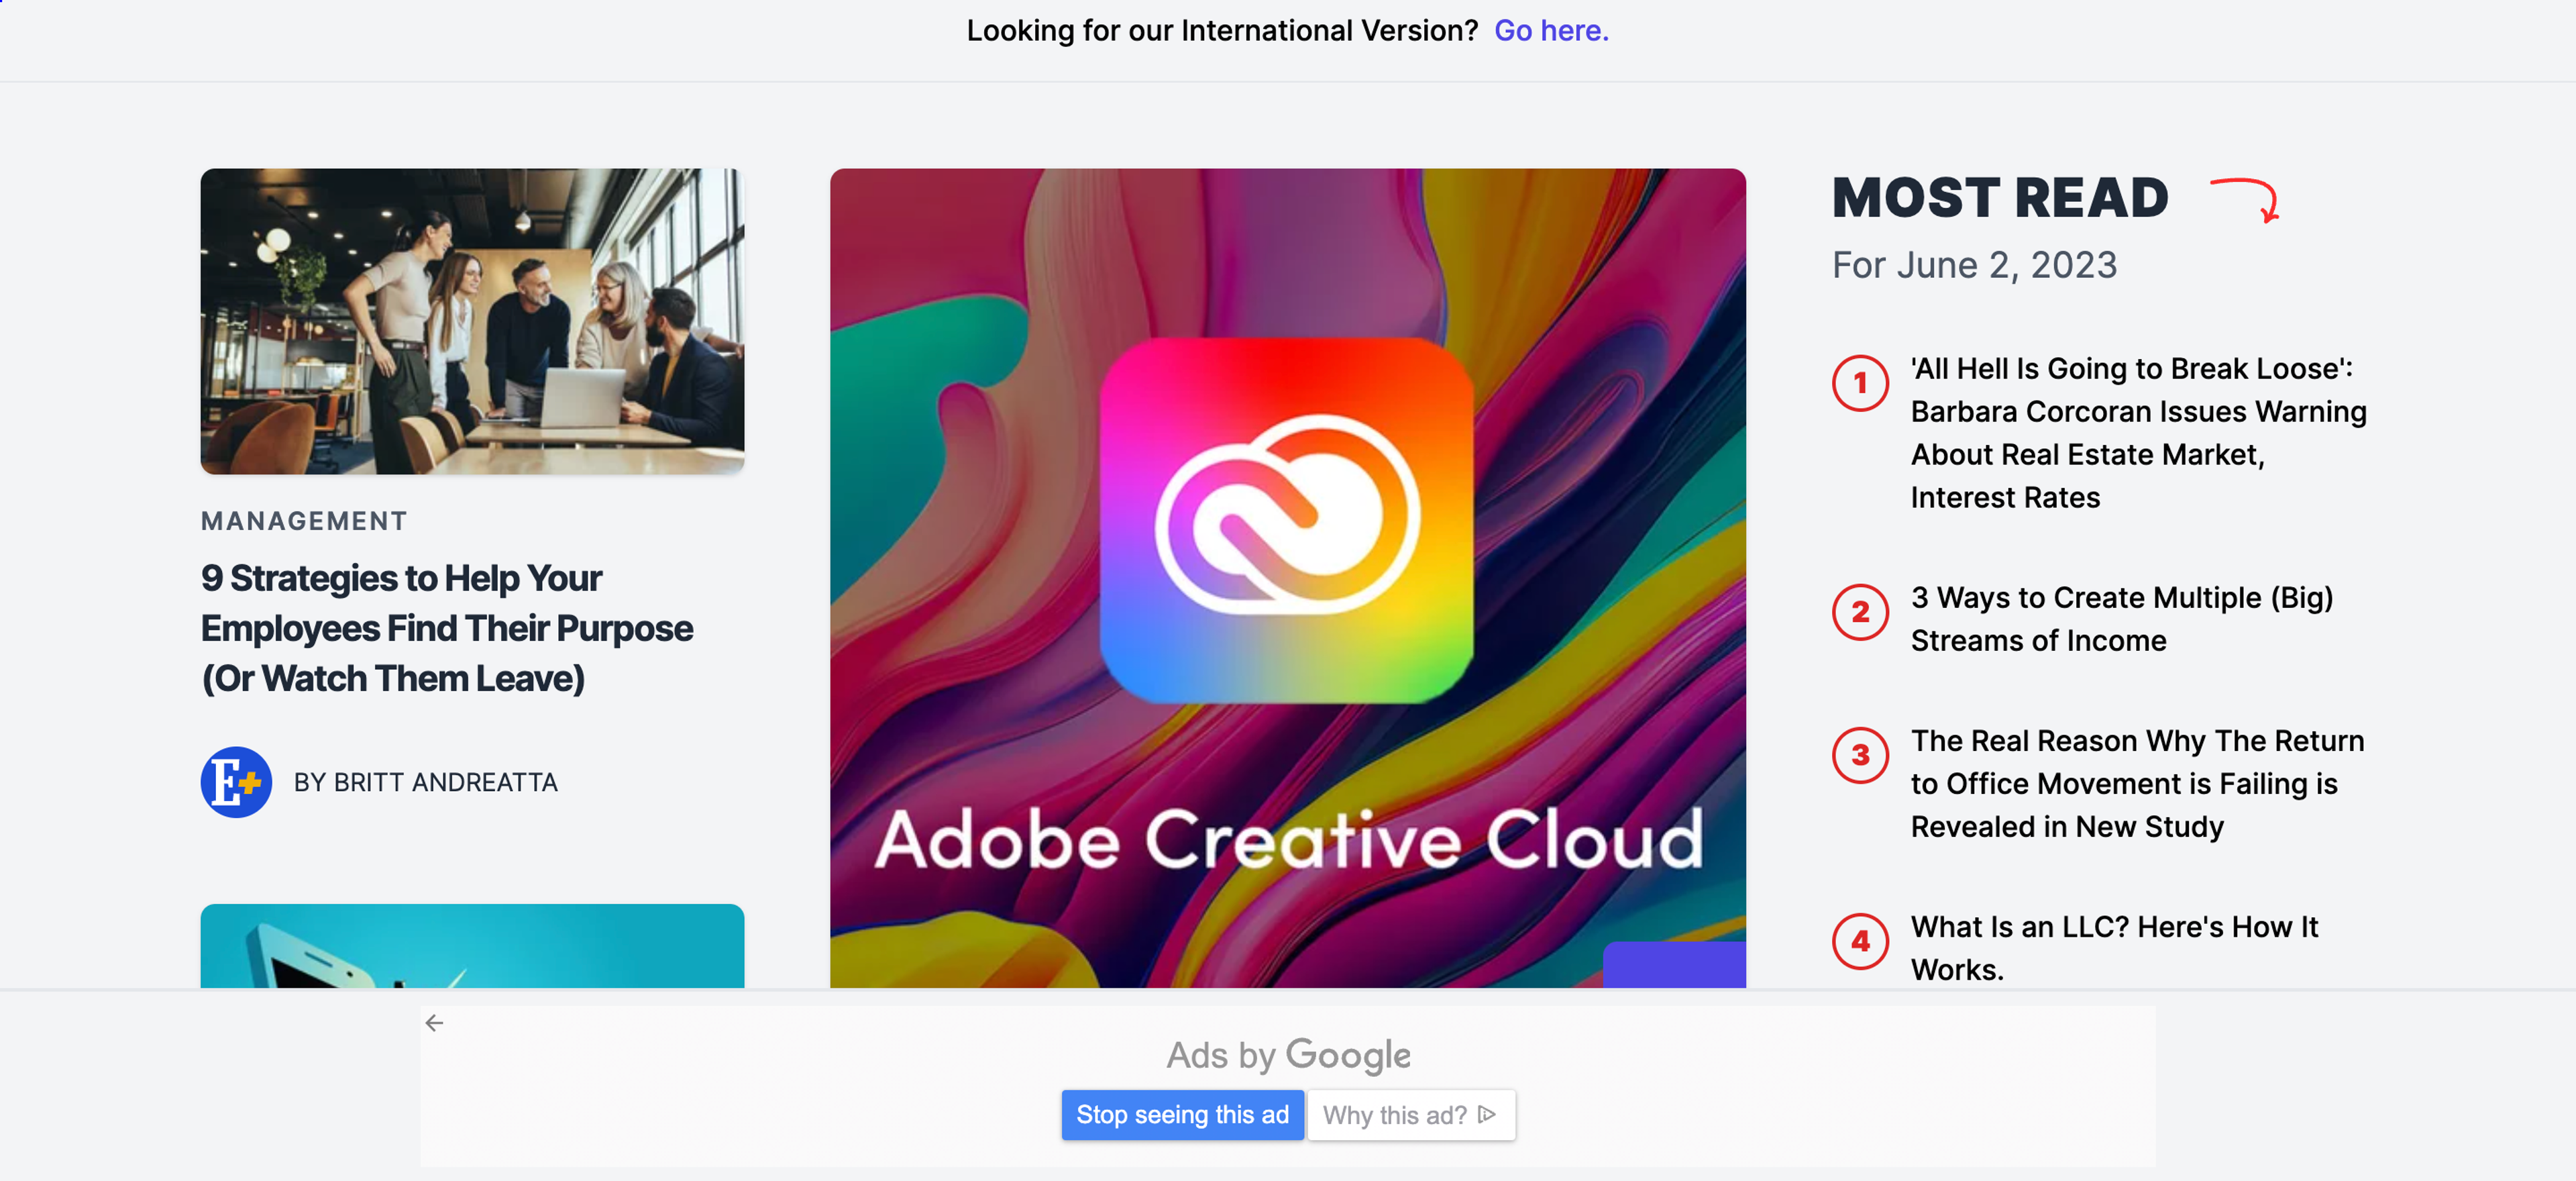Click the 'MOST READ' heading
Viewport: 2576px width, 1181px height.
[2000, 198]
